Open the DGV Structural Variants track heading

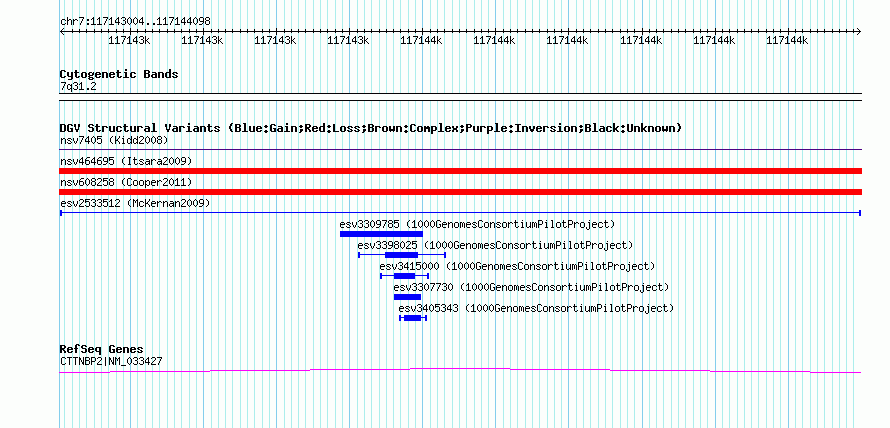[371, 128]
